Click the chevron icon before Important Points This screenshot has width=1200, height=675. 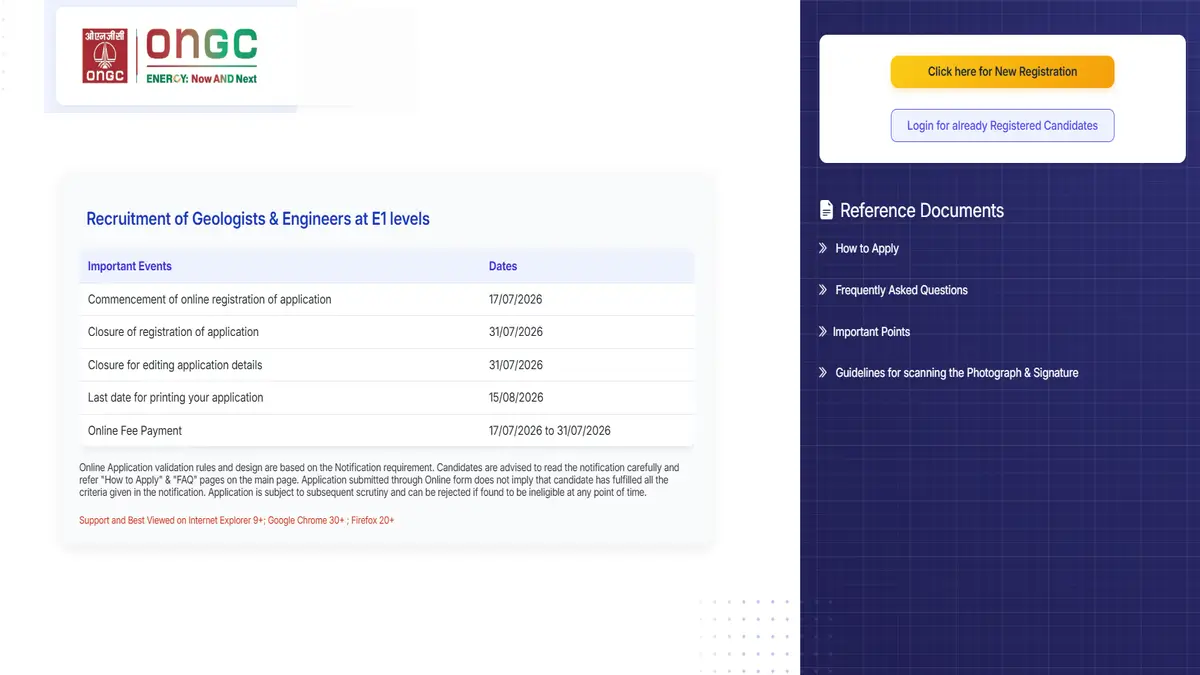click(822, 331)
